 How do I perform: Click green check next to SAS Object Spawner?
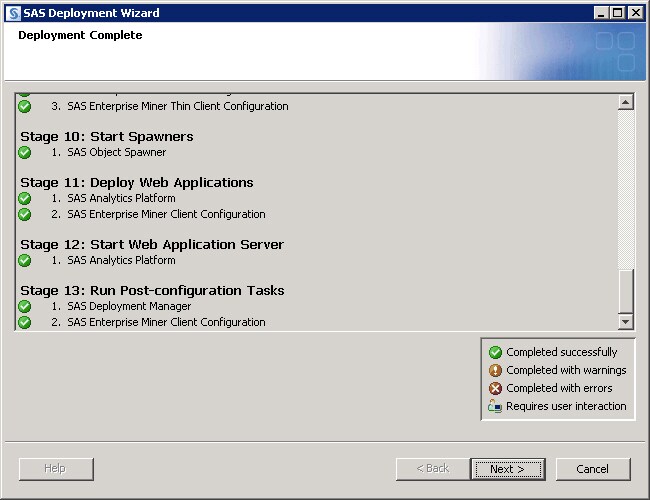[25, 153]
